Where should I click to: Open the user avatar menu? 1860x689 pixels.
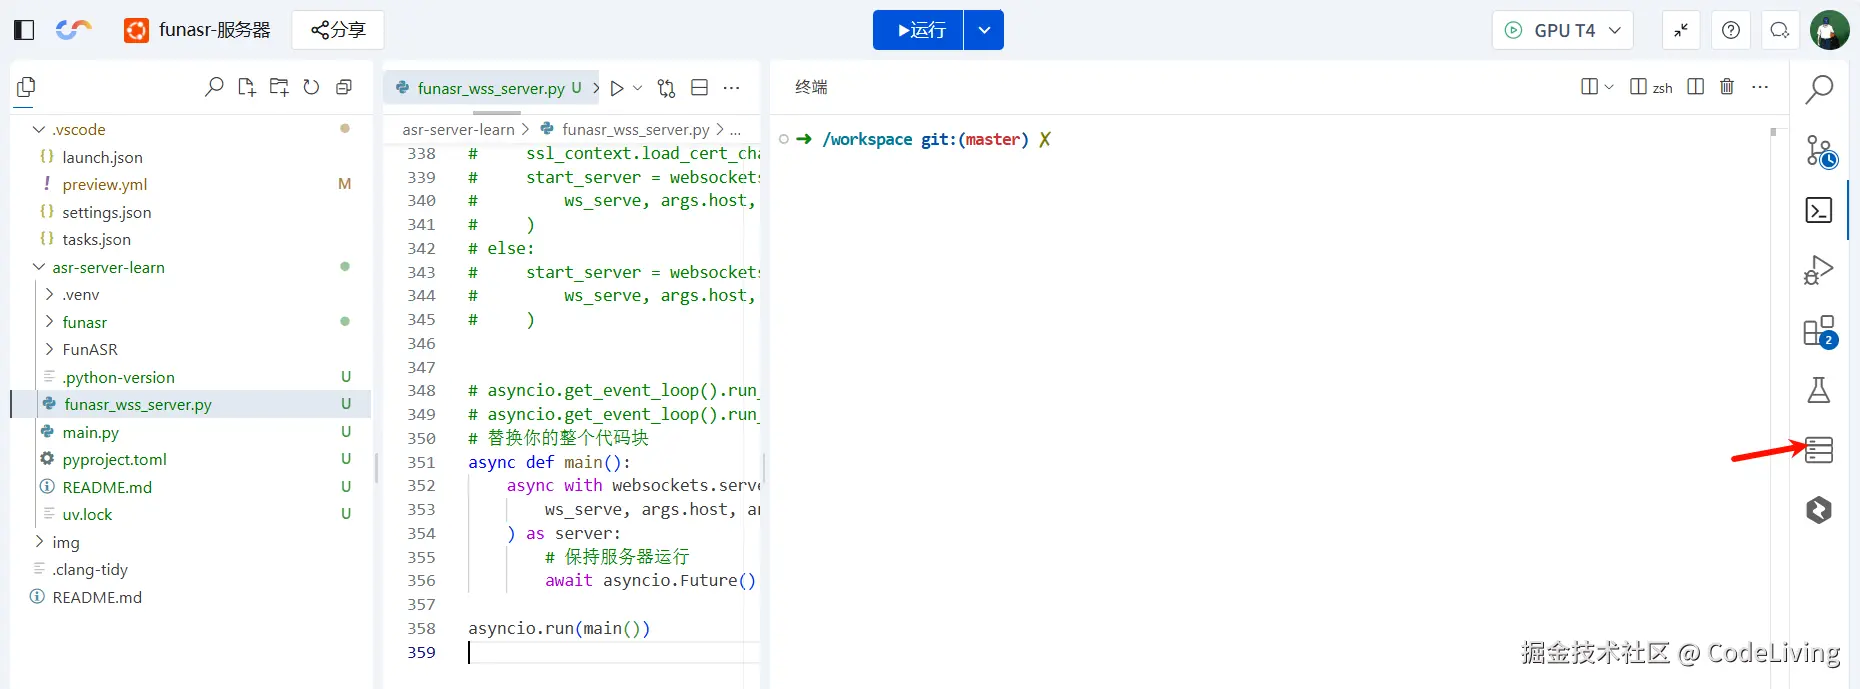1829,30
